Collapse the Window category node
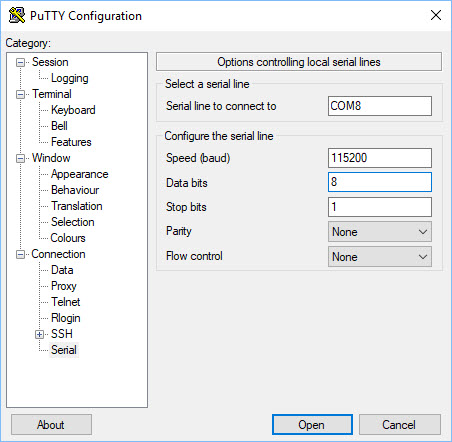 pyautogui.click(x=21, y=158)
